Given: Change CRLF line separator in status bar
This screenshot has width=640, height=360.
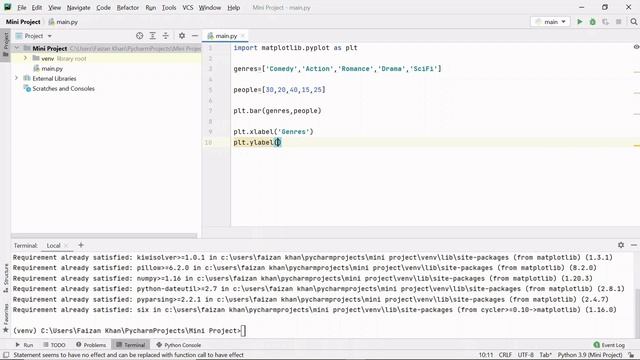Looking at the screenshot, I should tap(505, 355).
